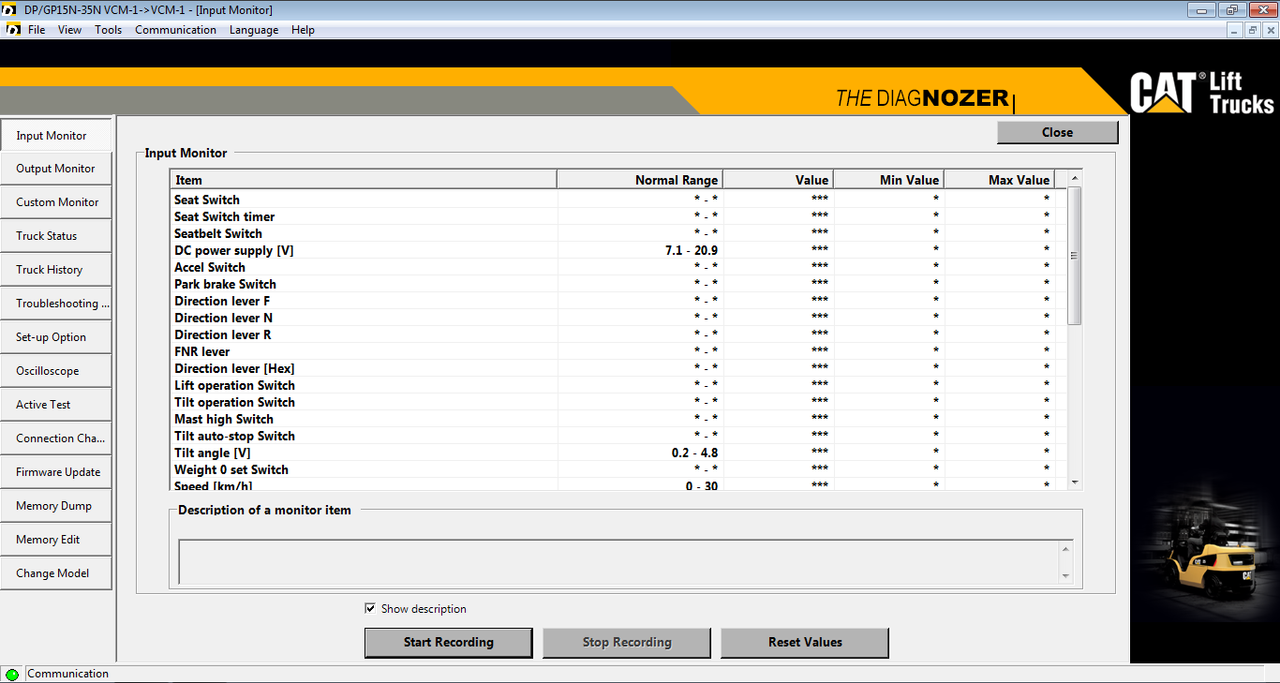Viewport: 1280px width, 683px height.
Task: Open the File menu
Action: click(36, 30)
